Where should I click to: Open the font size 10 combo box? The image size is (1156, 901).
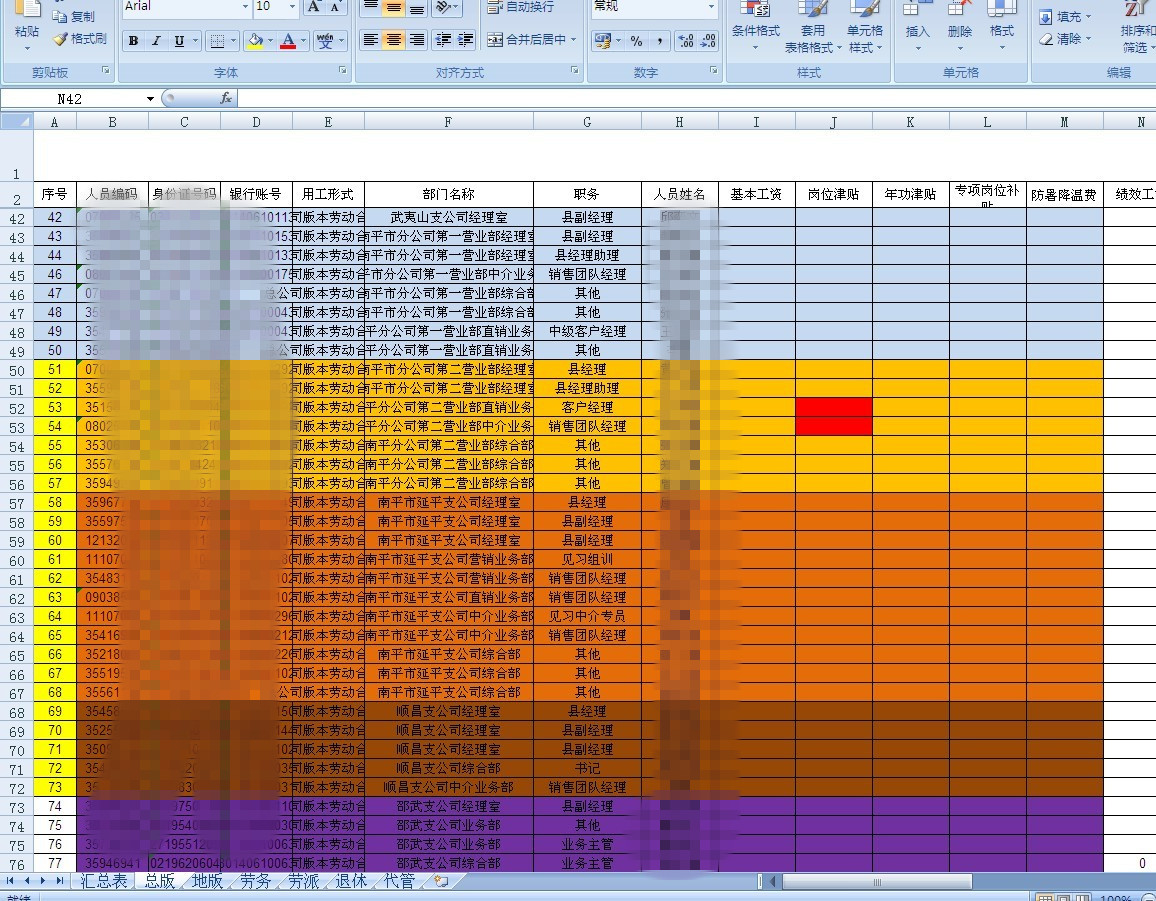pyautogui.click(x=276, y=7)
